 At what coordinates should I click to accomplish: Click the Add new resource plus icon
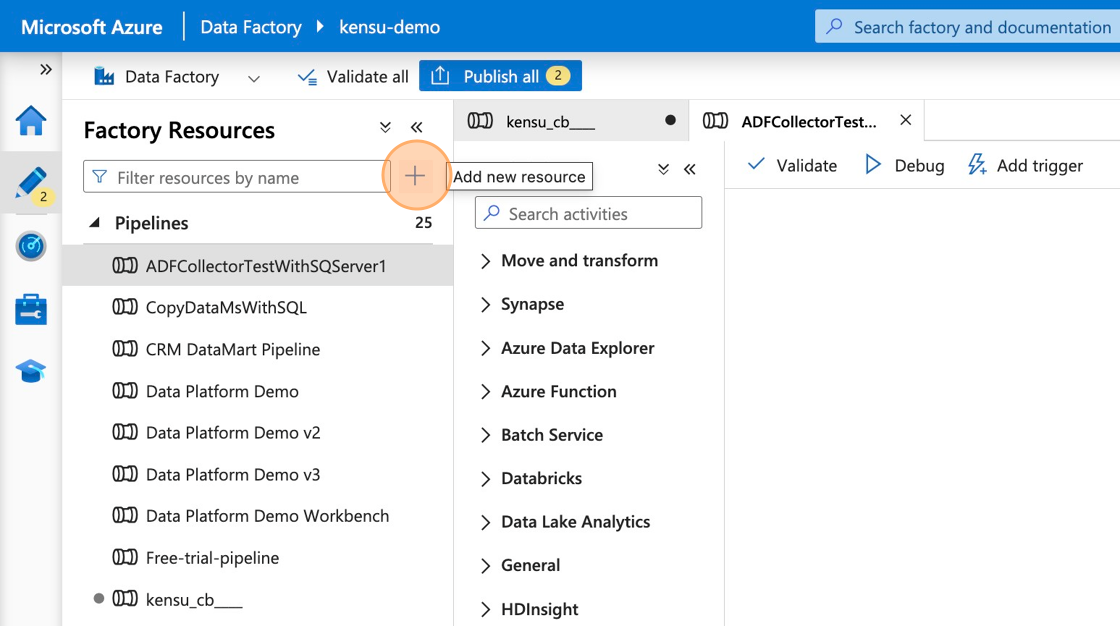414,176
